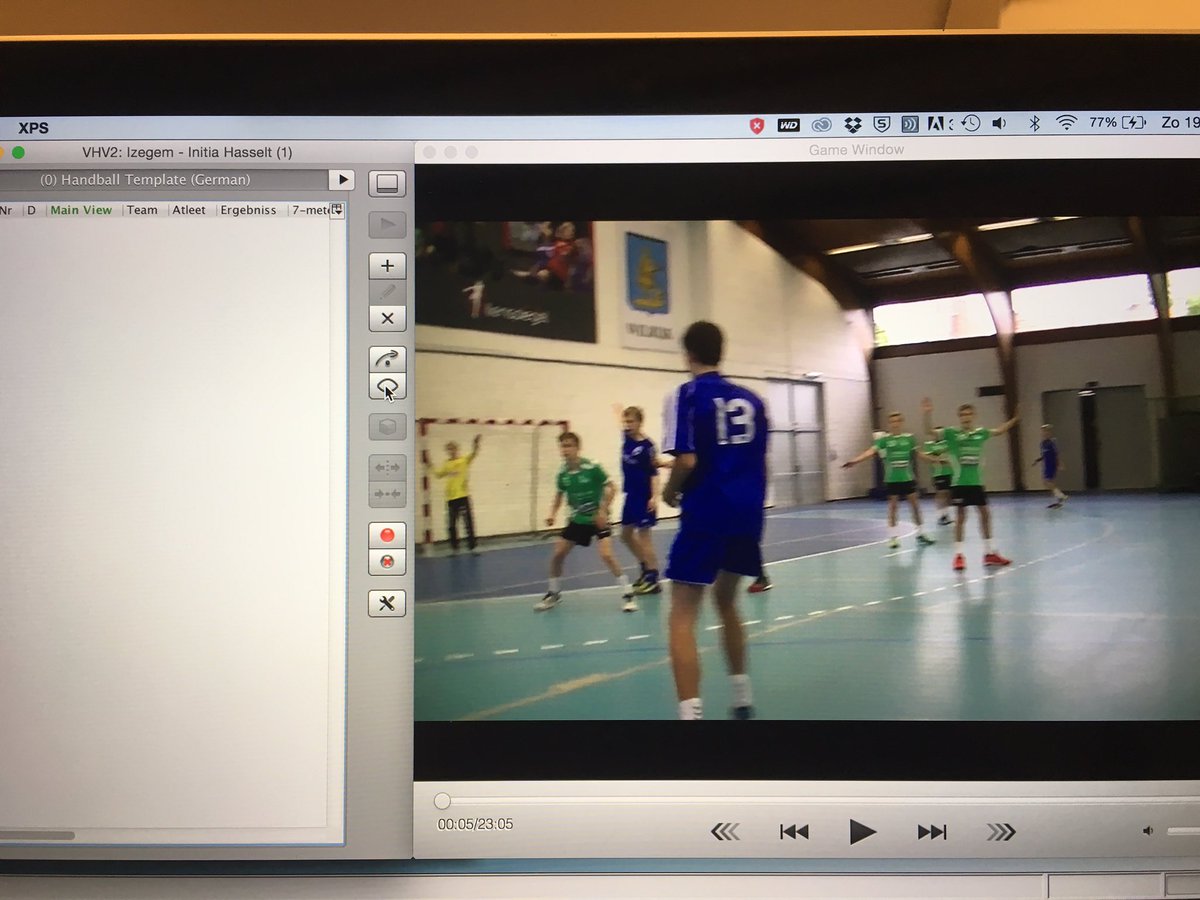This screenshot has height=900, width=1200.
Task: Skip to next clip in Game Window
Action: (x=931, y=831)
